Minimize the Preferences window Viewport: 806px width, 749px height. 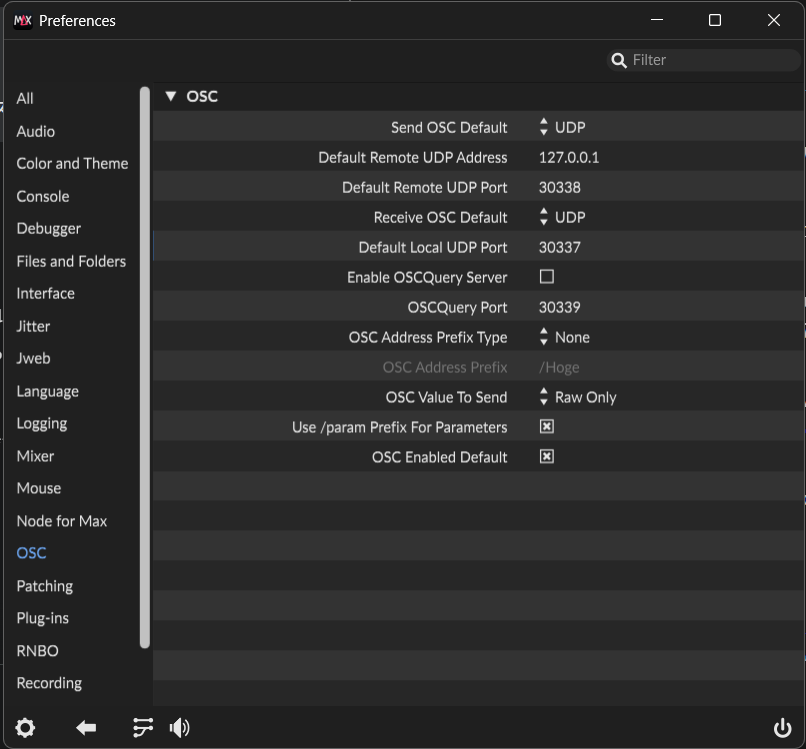point(656,20)
